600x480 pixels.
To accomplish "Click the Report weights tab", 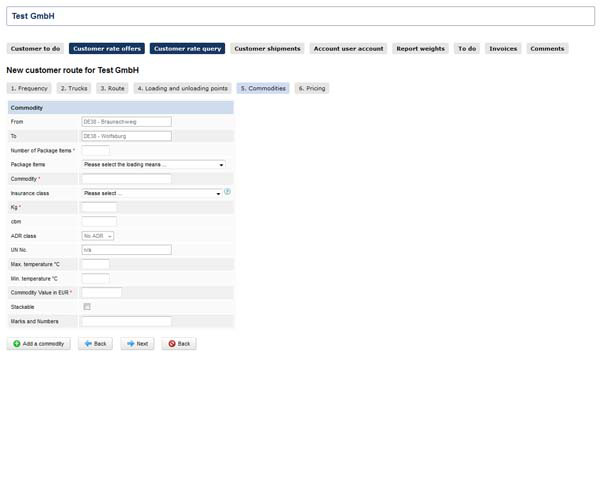I will point(420,48).
